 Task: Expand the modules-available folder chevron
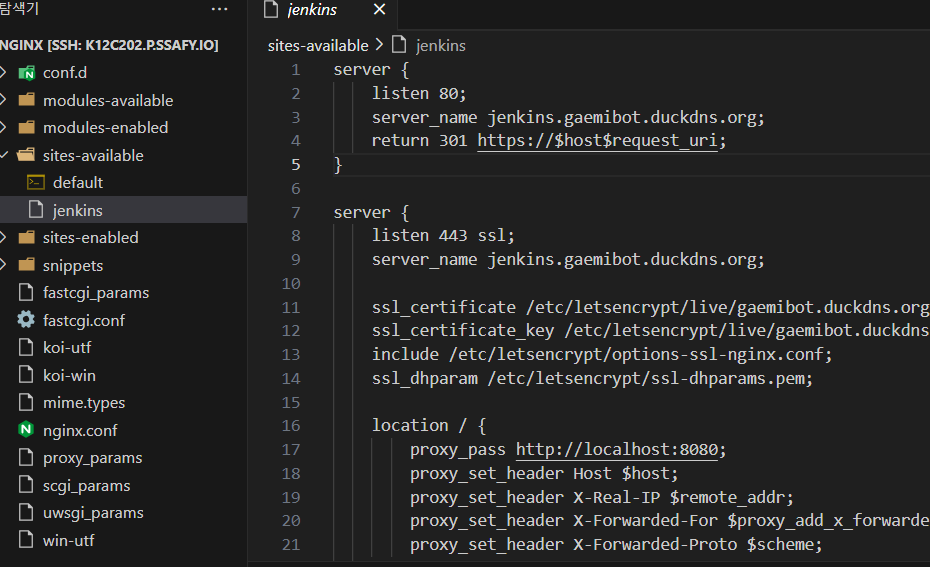click(4, 100)
